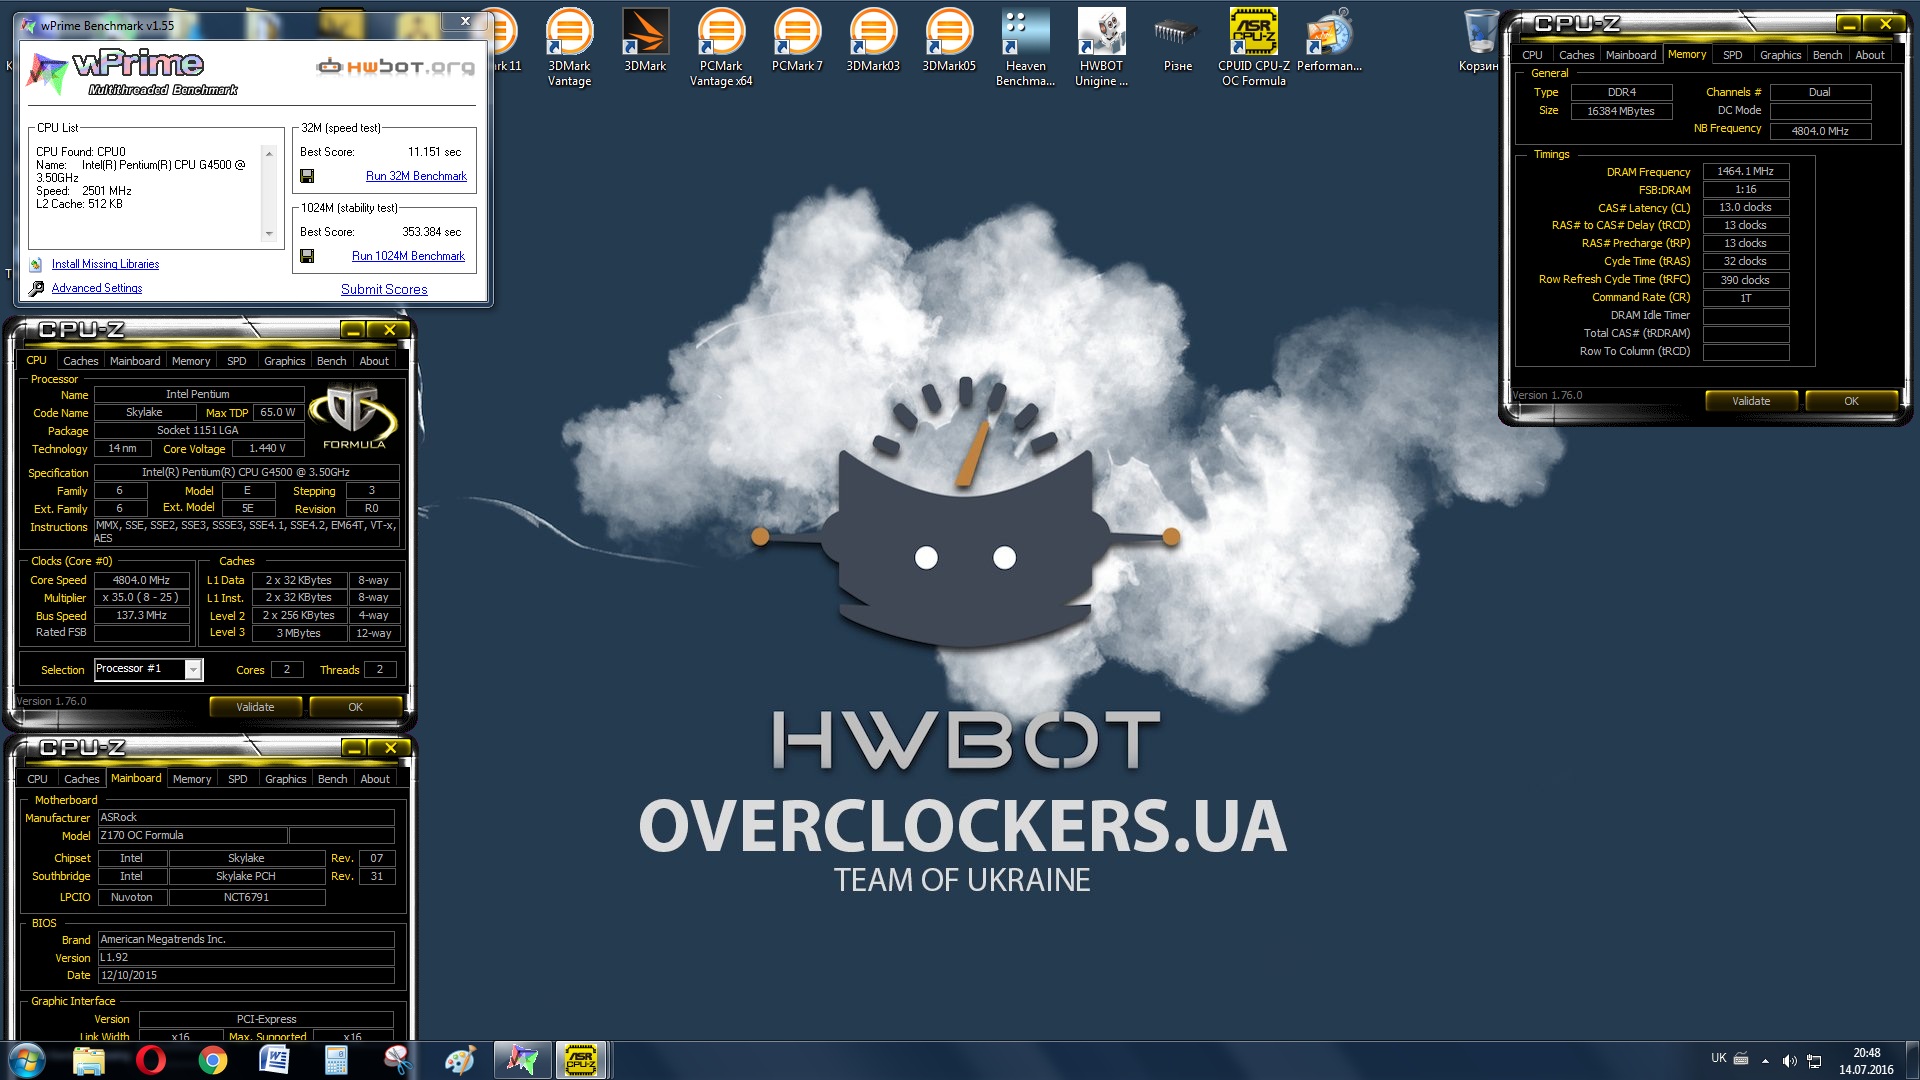Click Validate in the memory CPU-Z window
1920x1080 pixels.
[x=1751, y=401]
